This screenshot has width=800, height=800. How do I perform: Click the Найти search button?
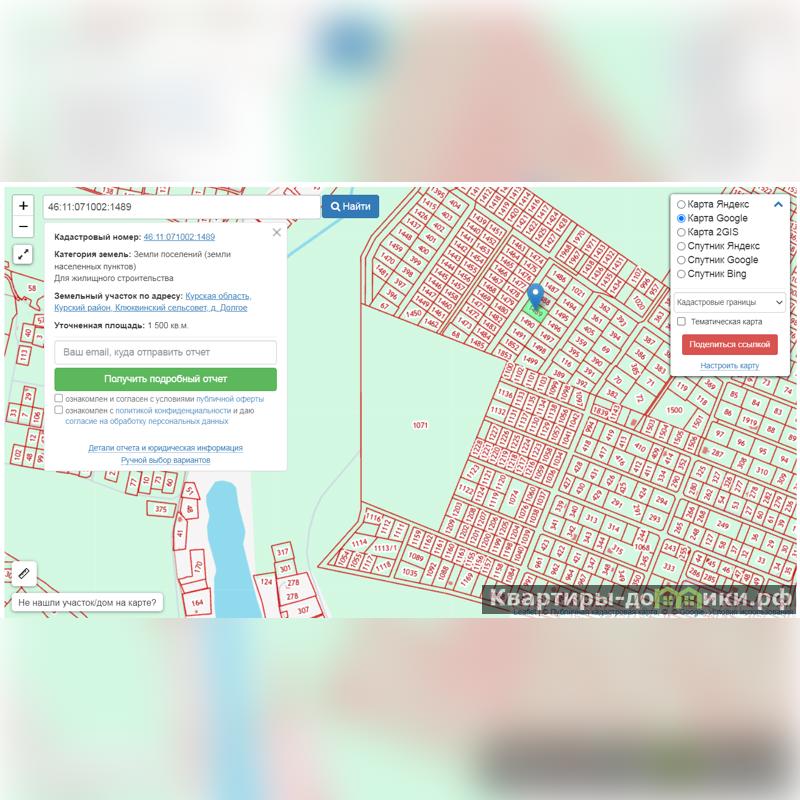[x=351, y=206]
